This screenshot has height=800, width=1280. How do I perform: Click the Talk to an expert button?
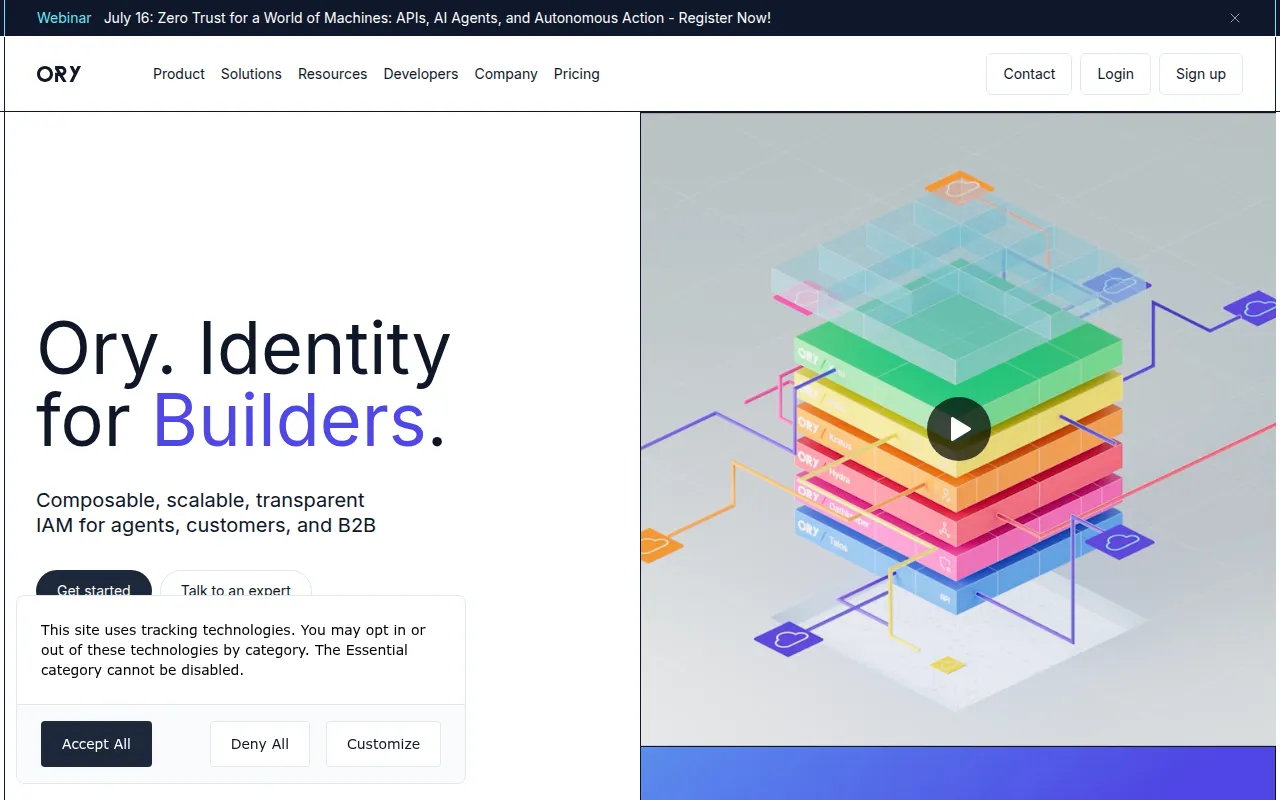pos(236,584)
